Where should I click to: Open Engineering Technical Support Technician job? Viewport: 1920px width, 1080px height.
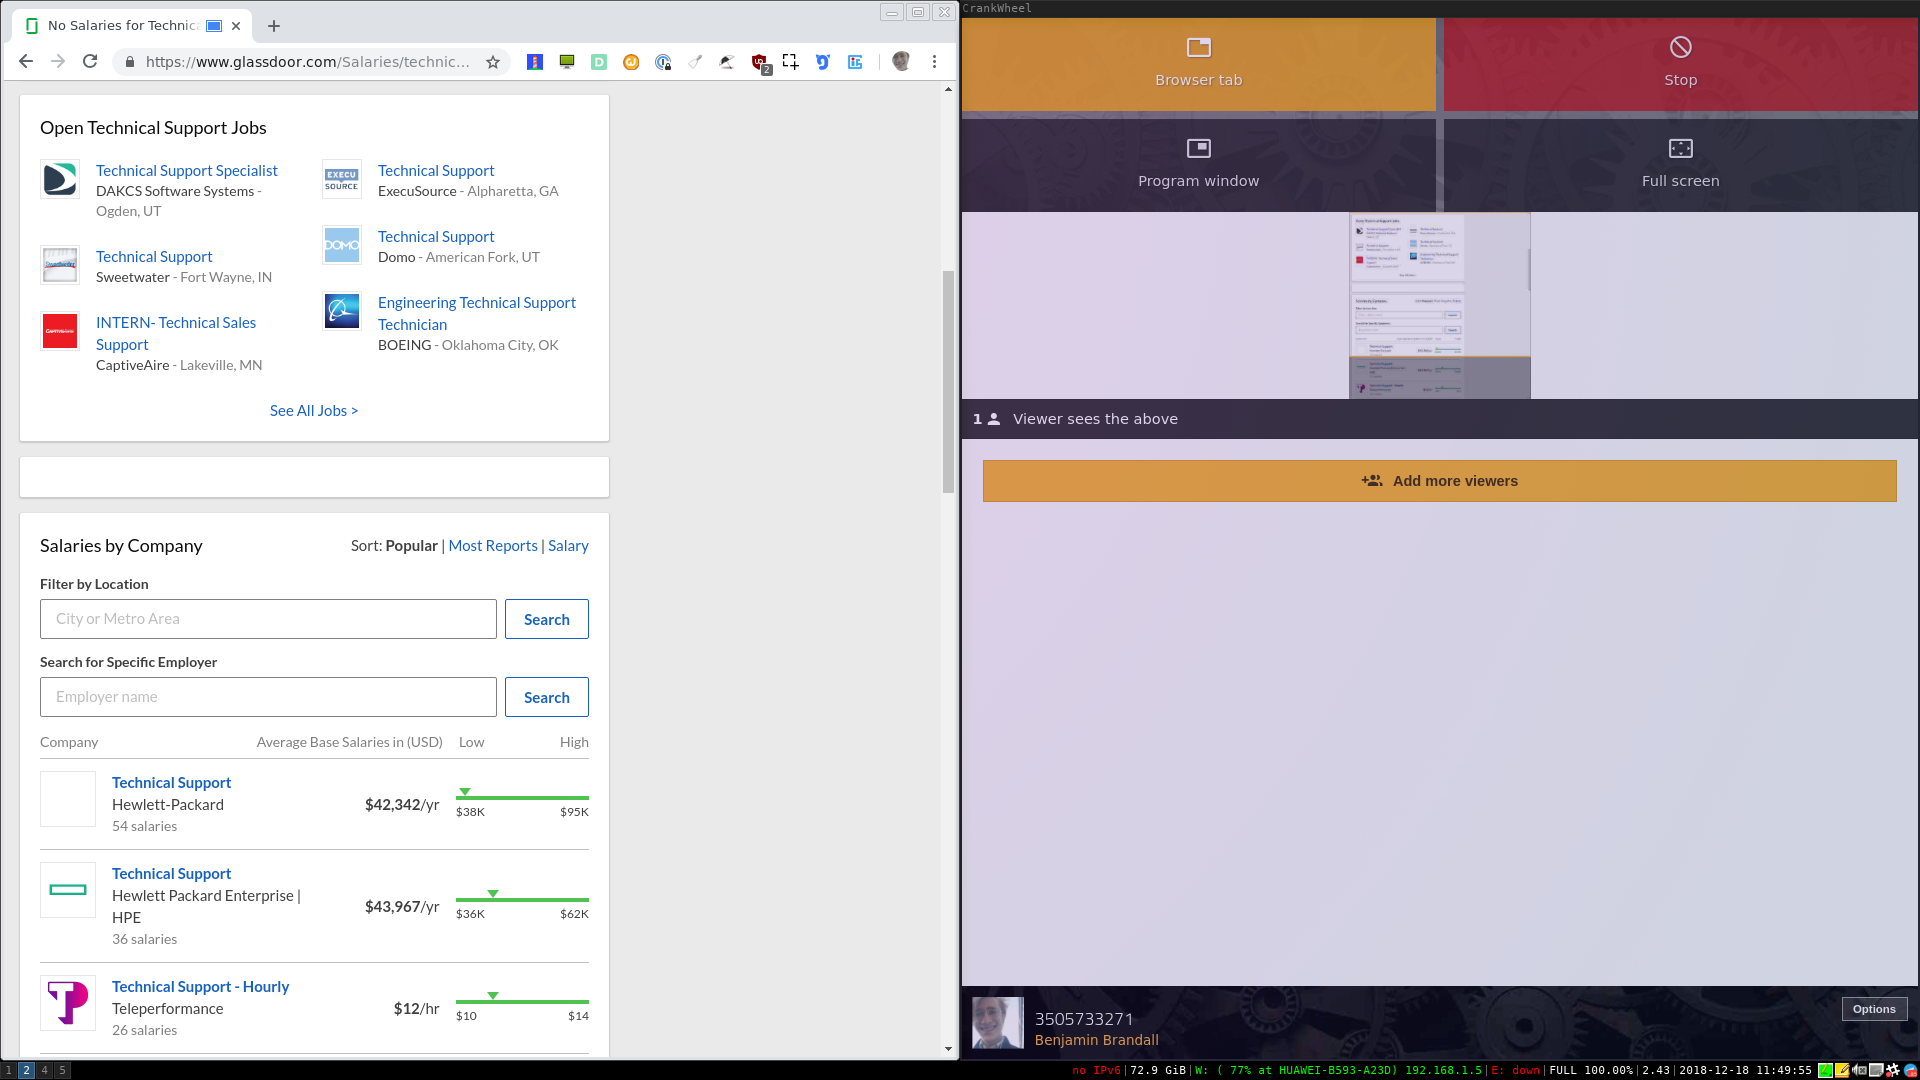(477, 313)
